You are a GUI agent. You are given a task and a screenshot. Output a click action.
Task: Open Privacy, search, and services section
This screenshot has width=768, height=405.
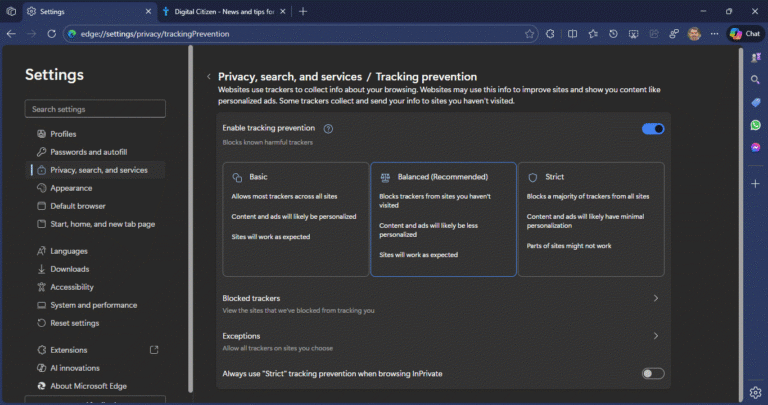(x=96, y=170)
